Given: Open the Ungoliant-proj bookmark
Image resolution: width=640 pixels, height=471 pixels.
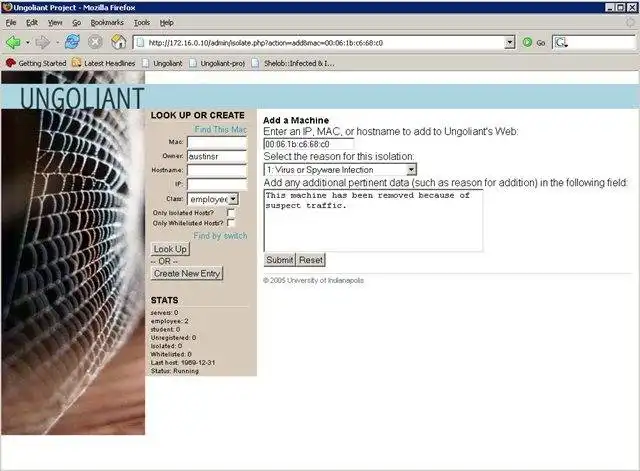Looking at the screenshot, I should 217,63.
